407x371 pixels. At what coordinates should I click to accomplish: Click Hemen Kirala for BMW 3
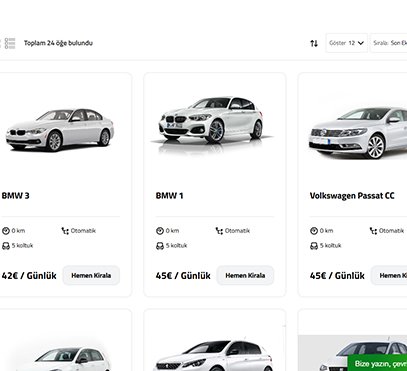click(91, 275)
